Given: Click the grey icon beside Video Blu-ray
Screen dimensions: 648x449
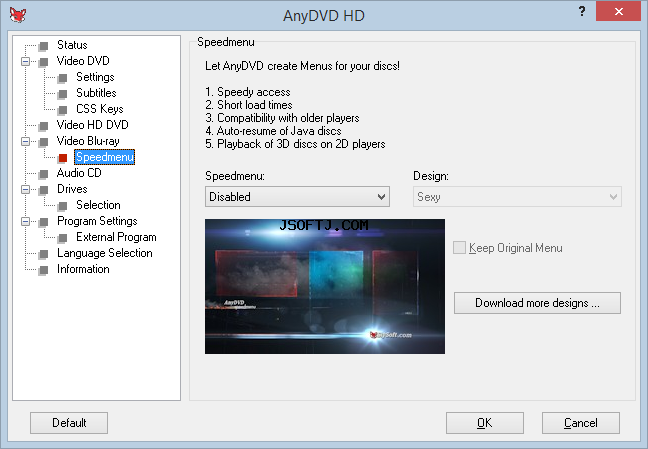Looking at the screenshot, I should point(43,142).
